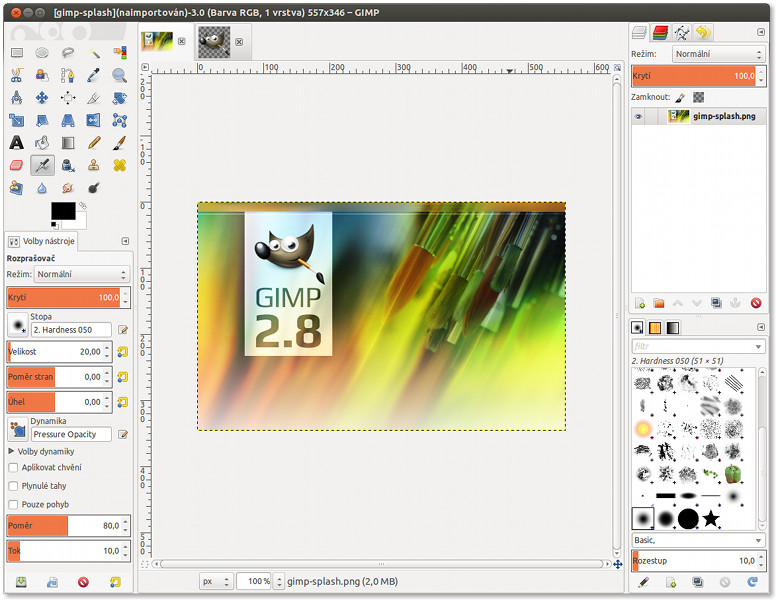The image size is (776, 600).
Task: Open the Layers tab
Action: tap(639, 33)
